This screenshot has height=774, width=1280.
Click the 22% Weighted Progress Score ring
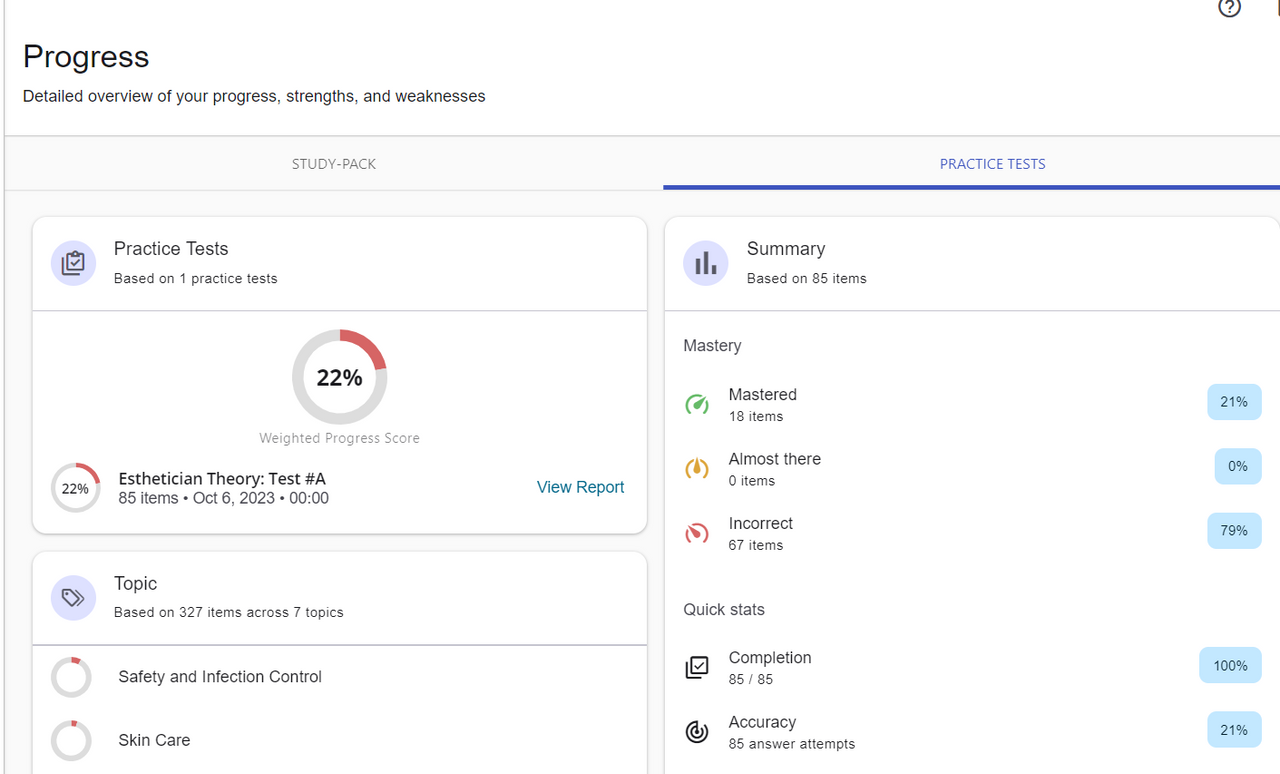(x=340, y=378)
